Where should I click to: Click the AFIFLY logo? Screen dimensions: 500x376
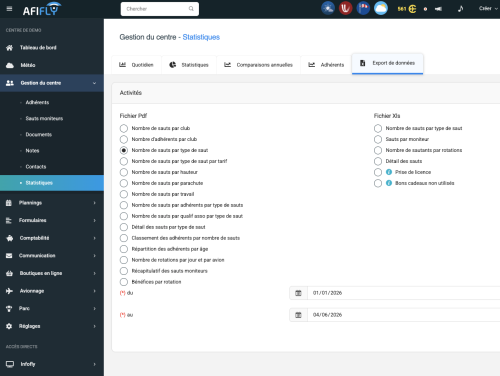point(42,9)
